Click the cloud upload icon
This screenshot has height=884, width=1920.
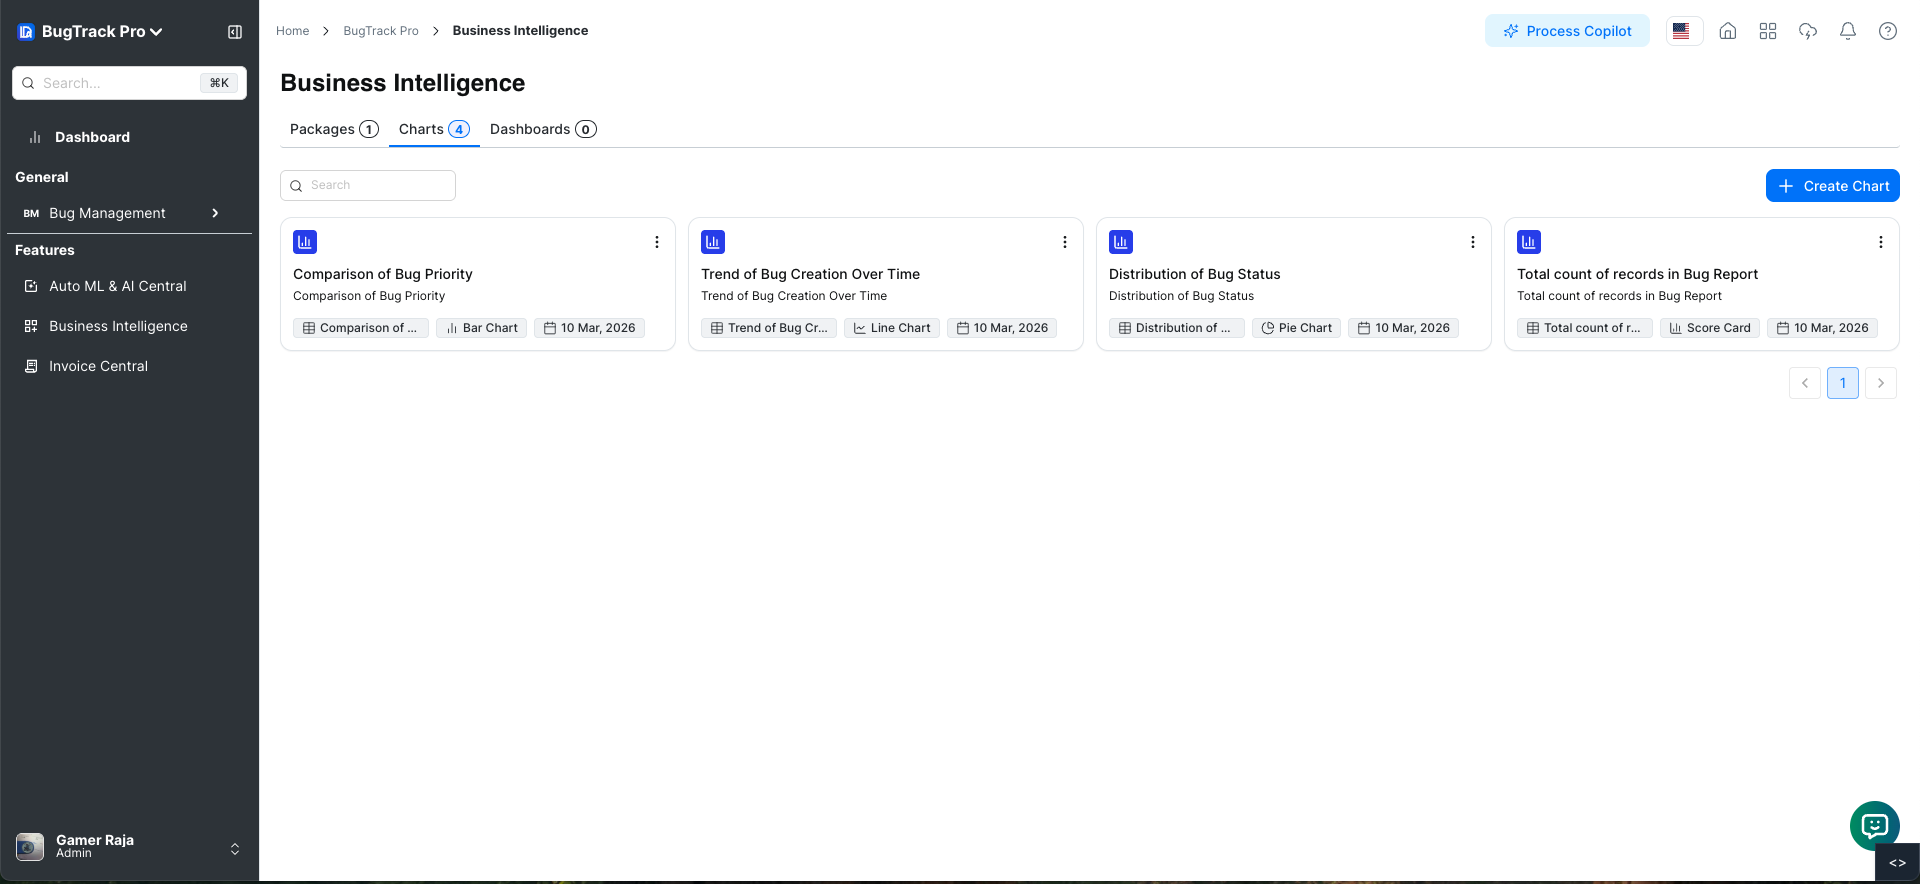click(1807, 31)
